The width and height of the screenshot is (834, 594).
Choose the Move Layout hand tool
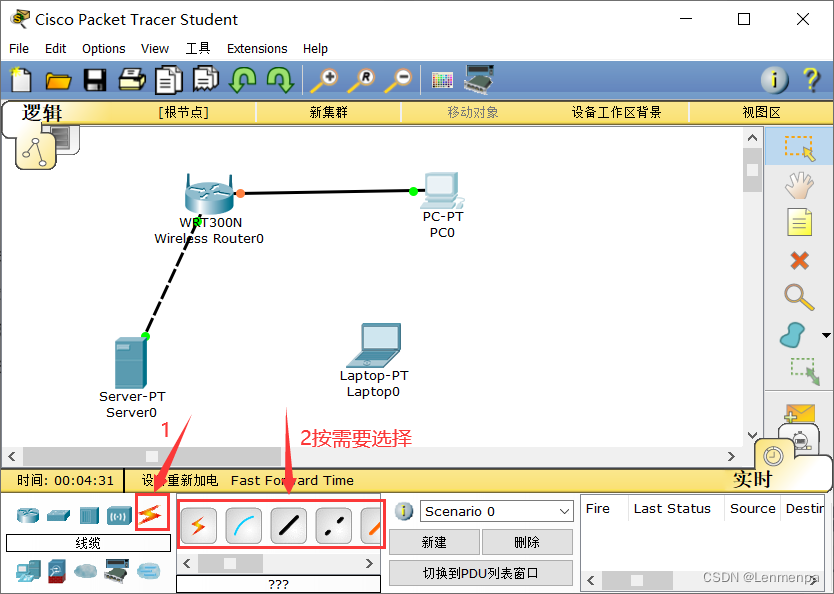[x=799, y=185]
